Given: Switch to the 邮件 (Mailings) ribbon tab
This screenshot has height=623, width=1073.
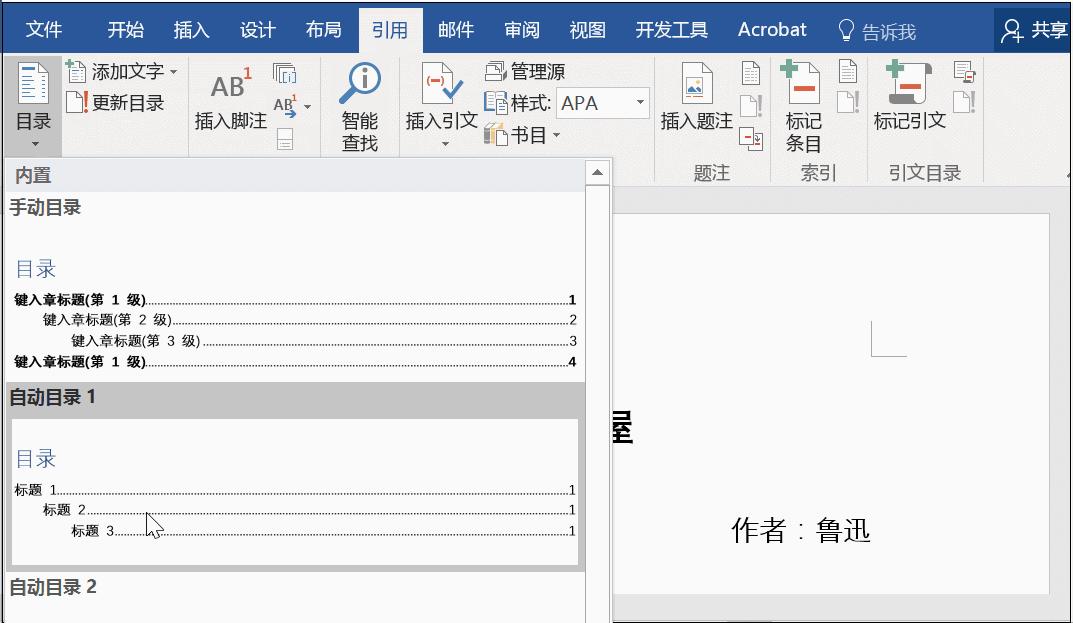Looking at the screenshot, I should [x=455, y=30].
